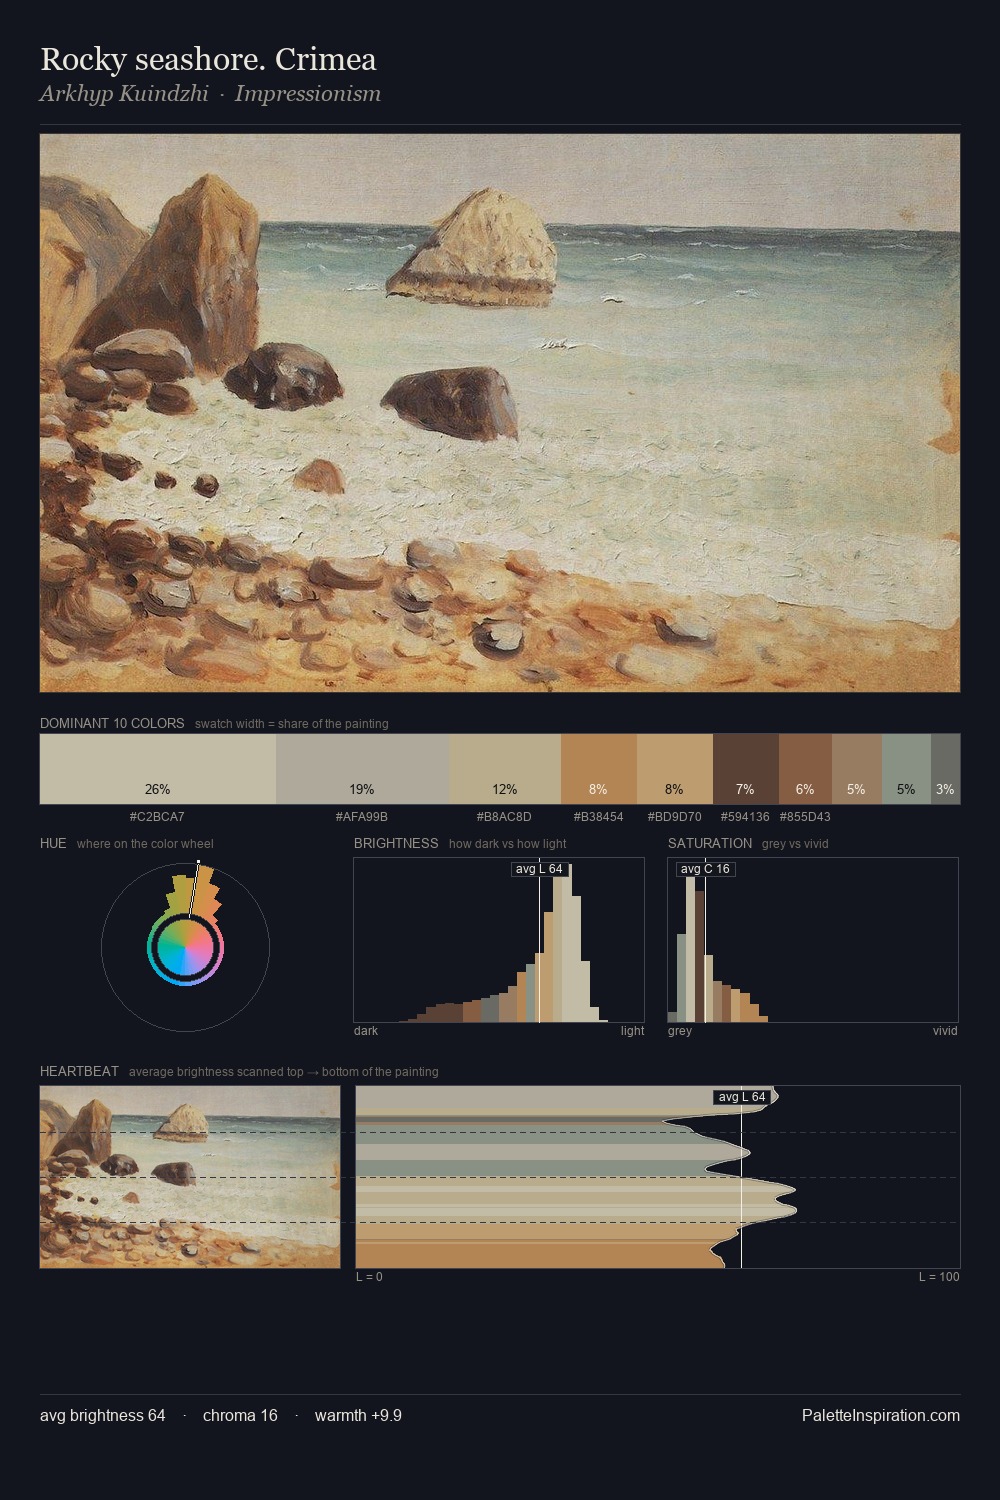Click the hex label #C2BCA7

click(x=157, y=817)
